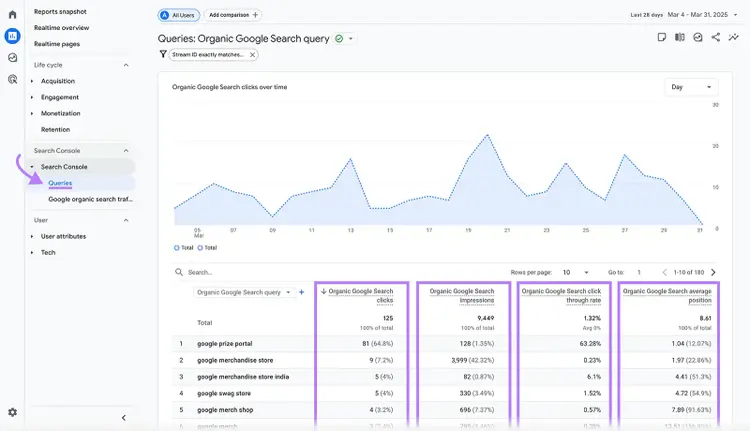The image size is (750, 431).
Task: Expand the Acquisition menu item
Action: click(58, 81)
